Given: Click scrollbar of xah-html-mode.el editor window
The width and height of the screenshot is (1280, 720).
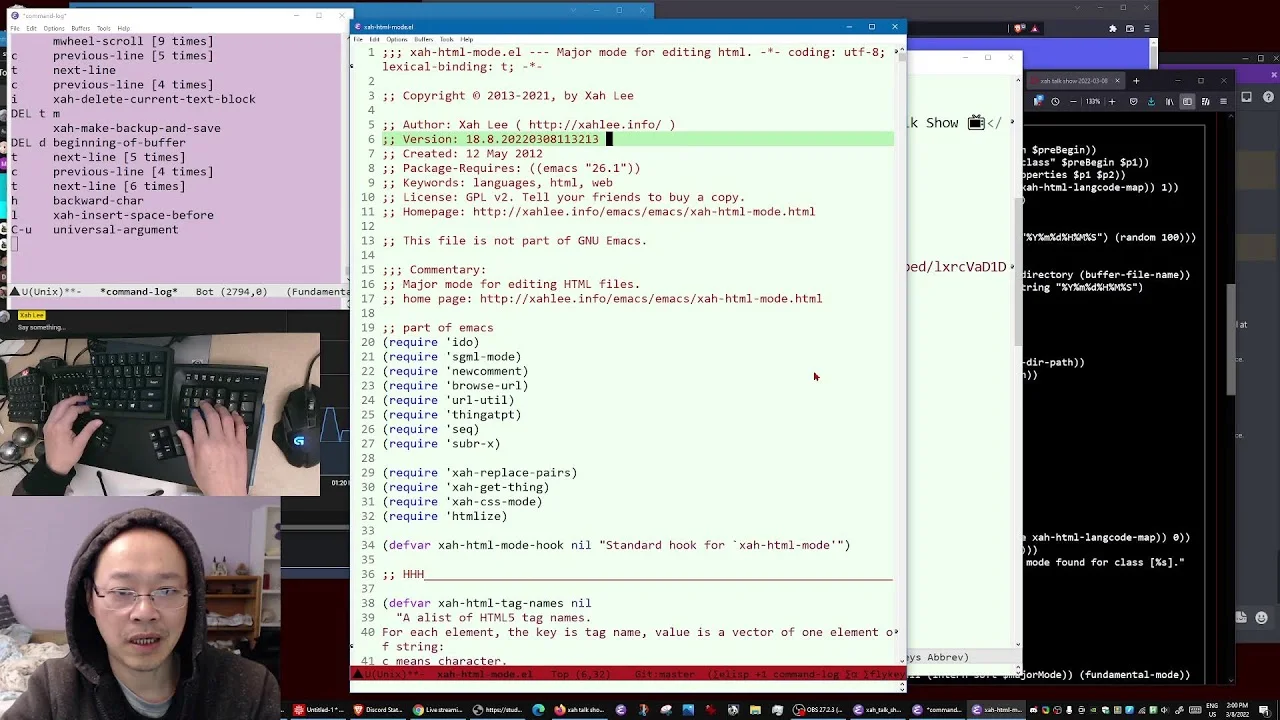Looking at the screenshot, I should (902, 350).
